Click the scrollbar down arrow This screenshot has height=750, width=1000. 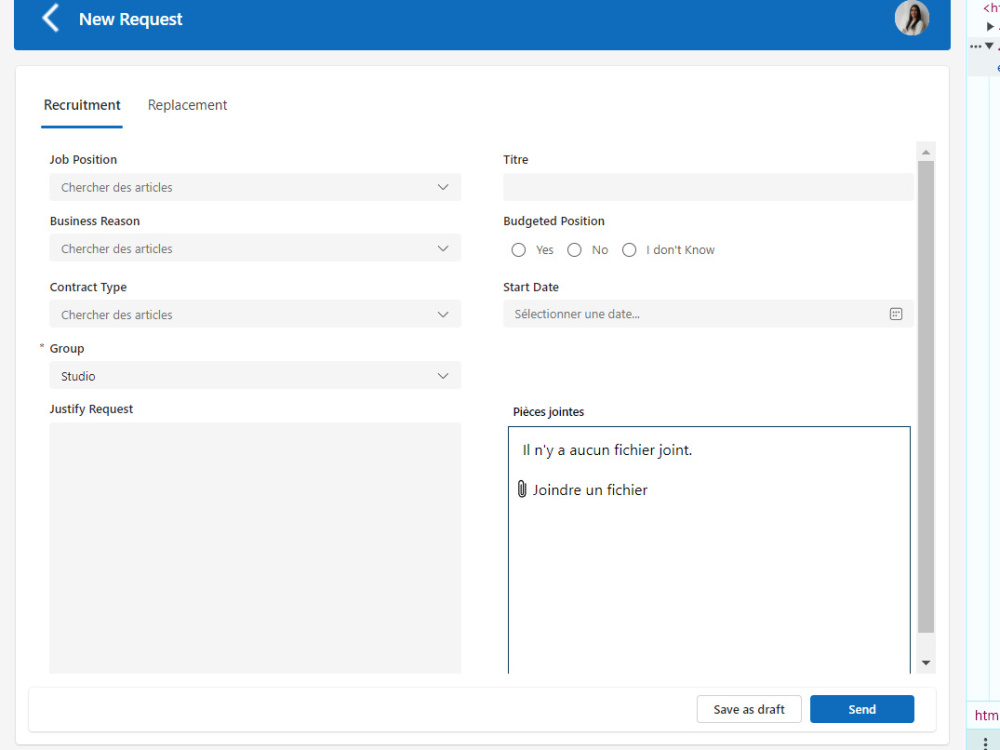(925, 661)
